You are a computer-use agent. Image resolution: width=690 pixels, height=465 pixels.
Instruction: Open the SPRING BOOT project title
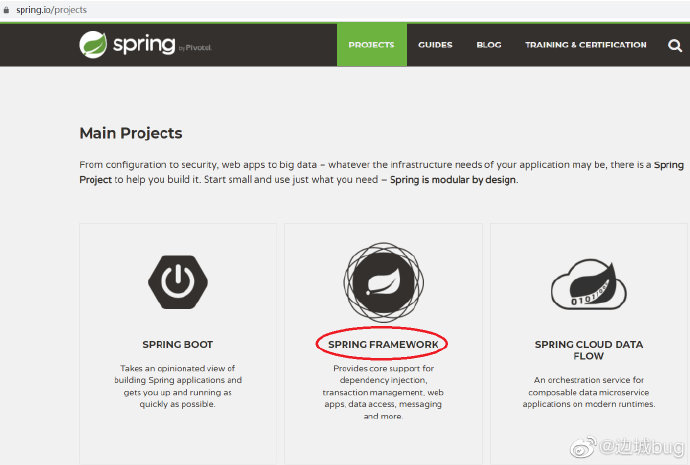pos(178,344)
